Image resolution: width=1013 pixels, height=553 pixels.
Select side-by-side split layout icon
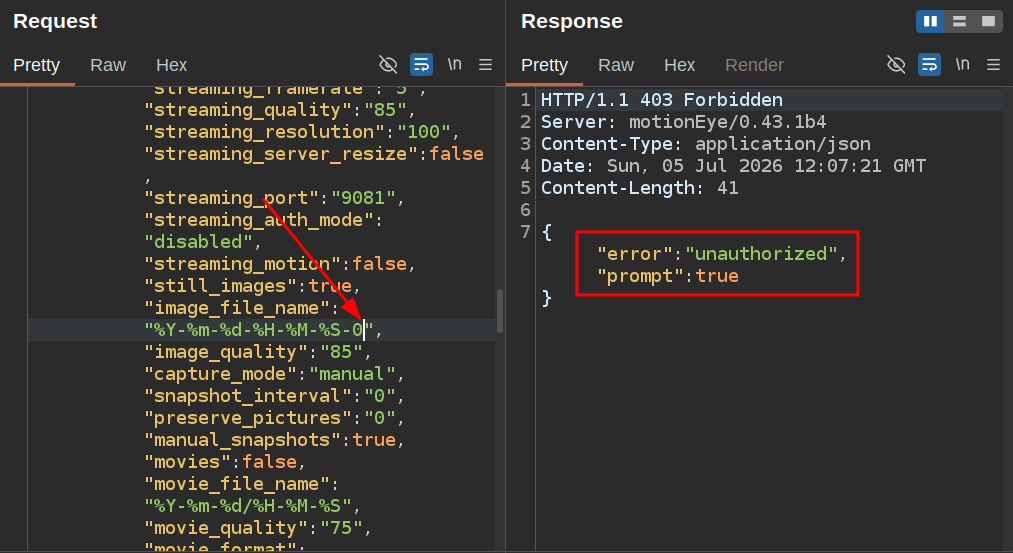pyautogui.click(x=930, y=21)
